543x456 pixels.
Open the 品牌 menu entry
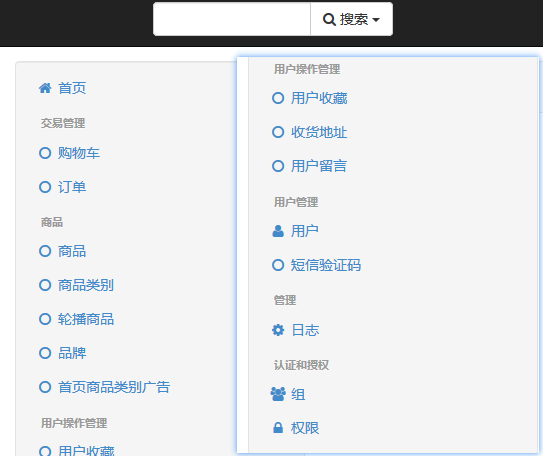click(x=72, y=353)
